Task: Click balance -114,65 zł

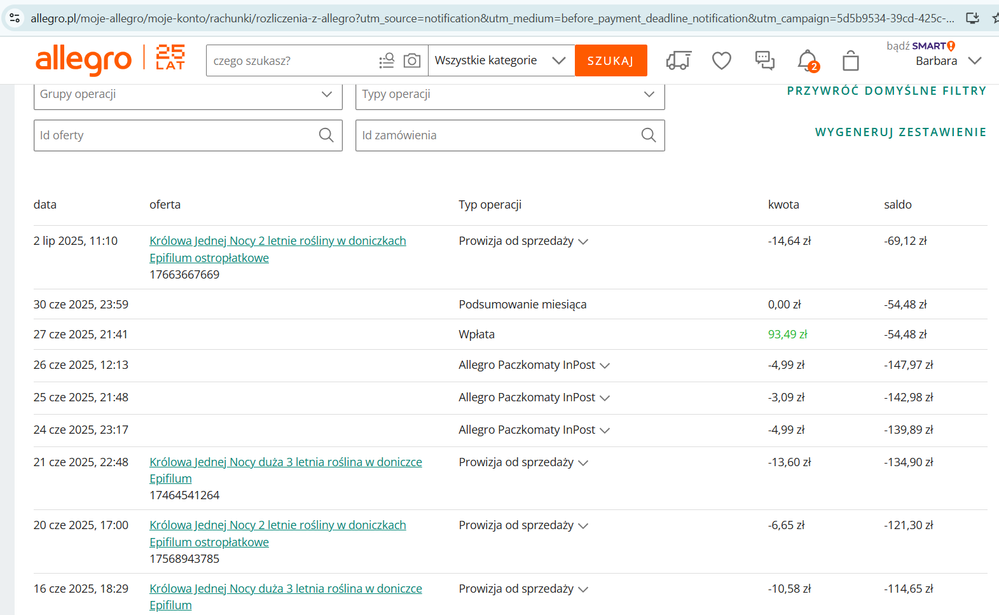Action: pyautogui.click(x=909, y=589)
